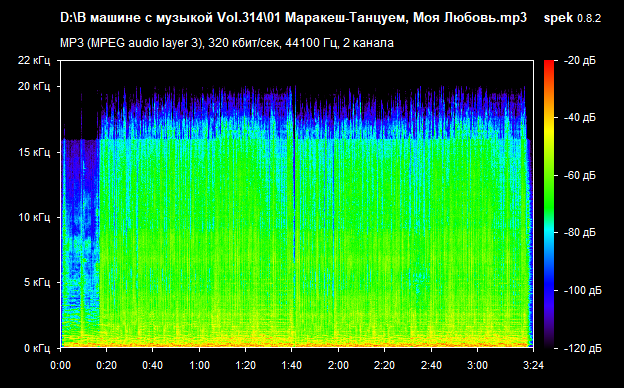Click the 5 кГц frequency axis label
The image size is (624, 388).
[x=37, y=283]
